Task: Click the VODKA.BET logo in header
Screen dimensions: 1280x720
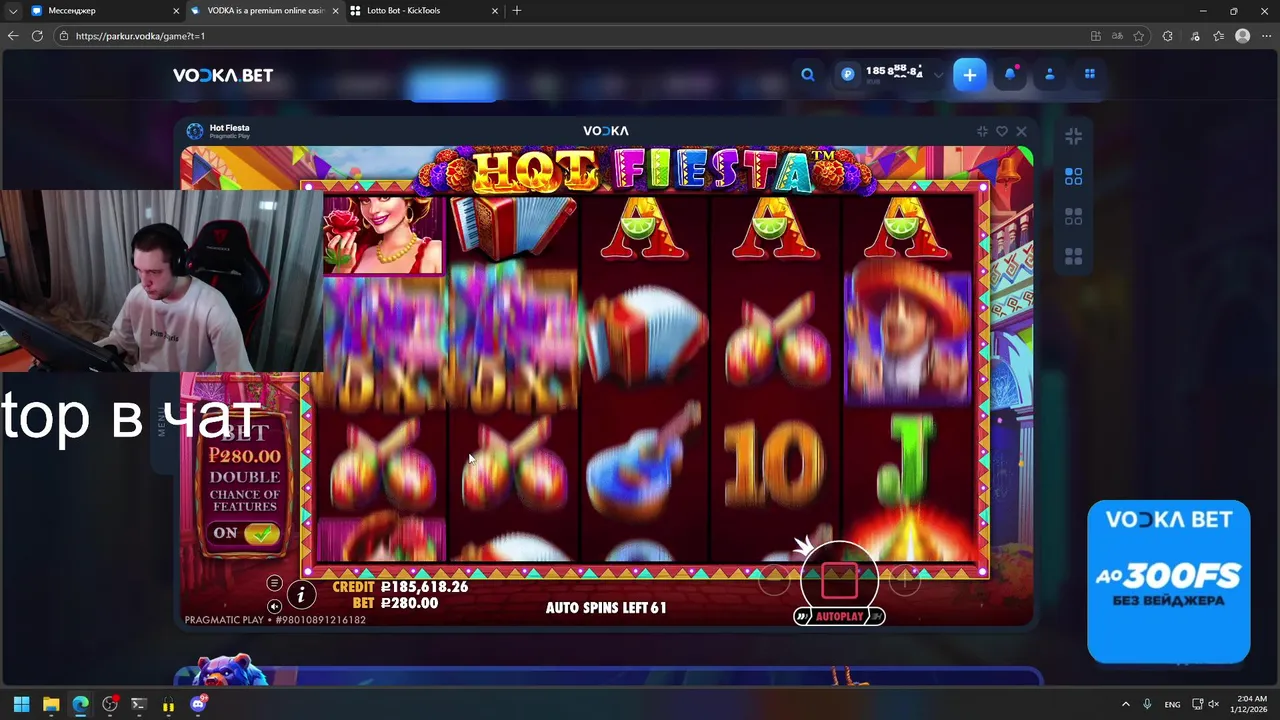Action: (223, 75)
